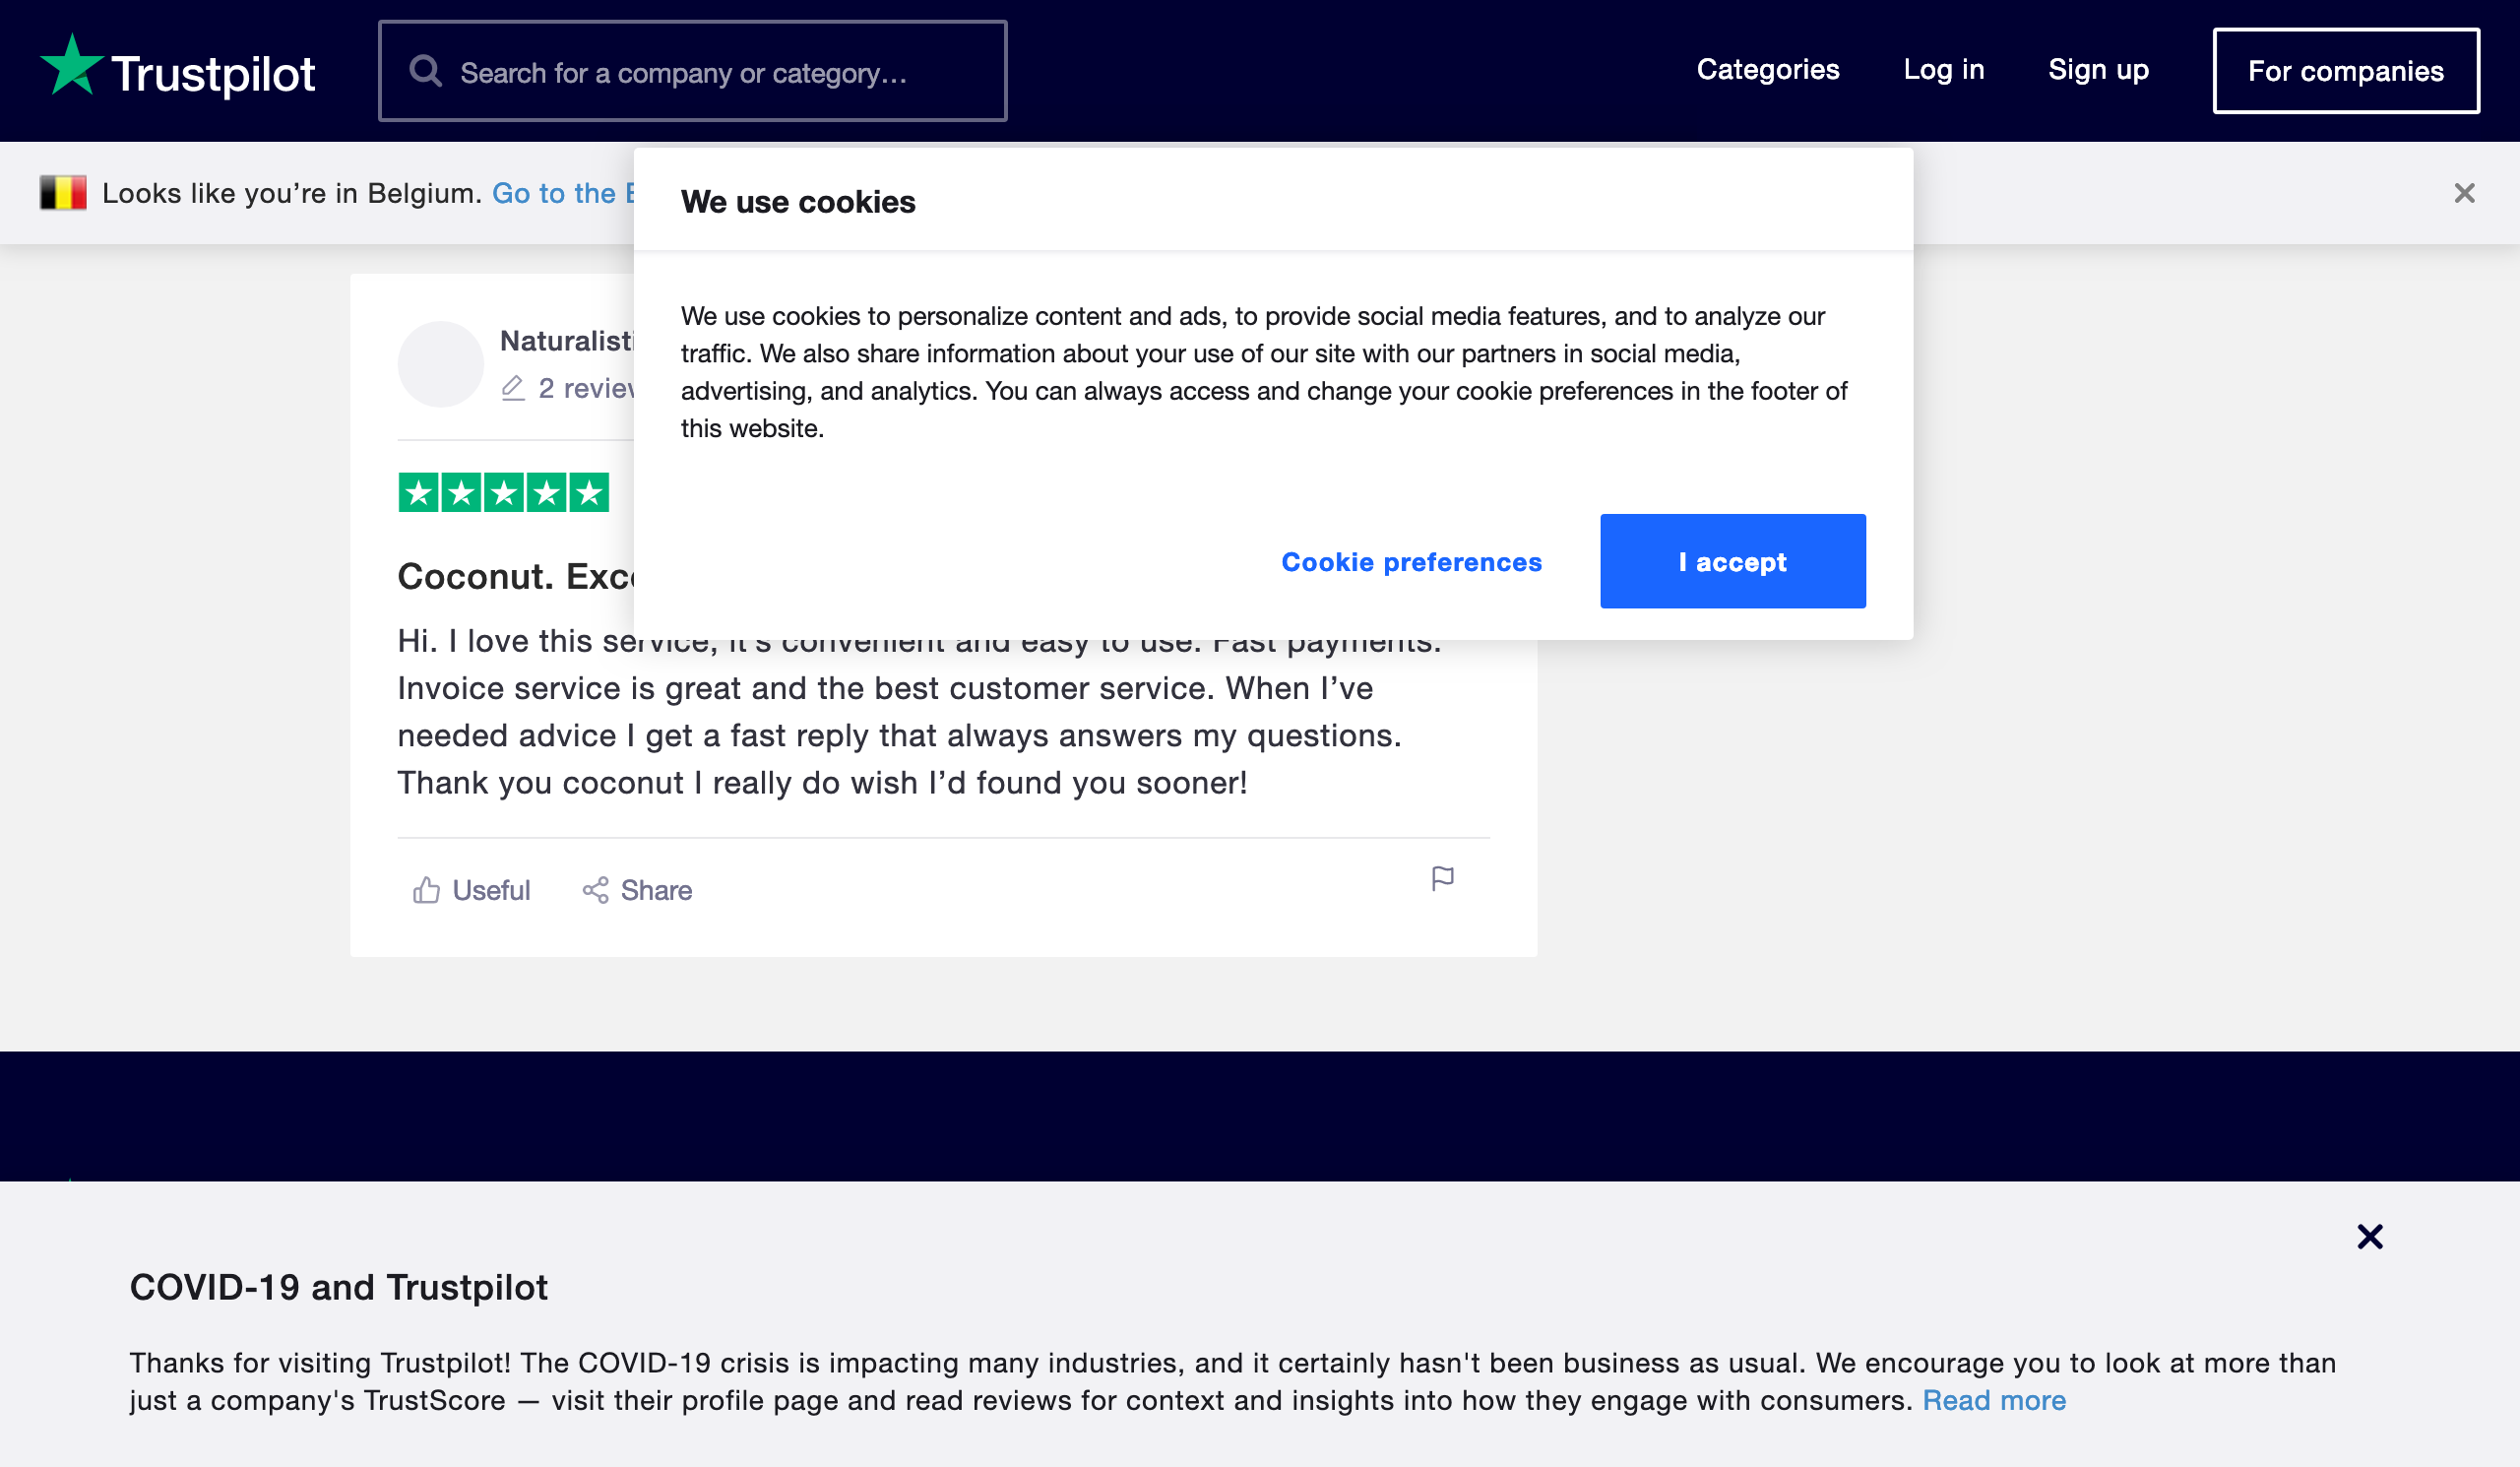Viewport: 2520px width, 1467px height.
Task: Click the share icon on review
Action: click(595, 890)
